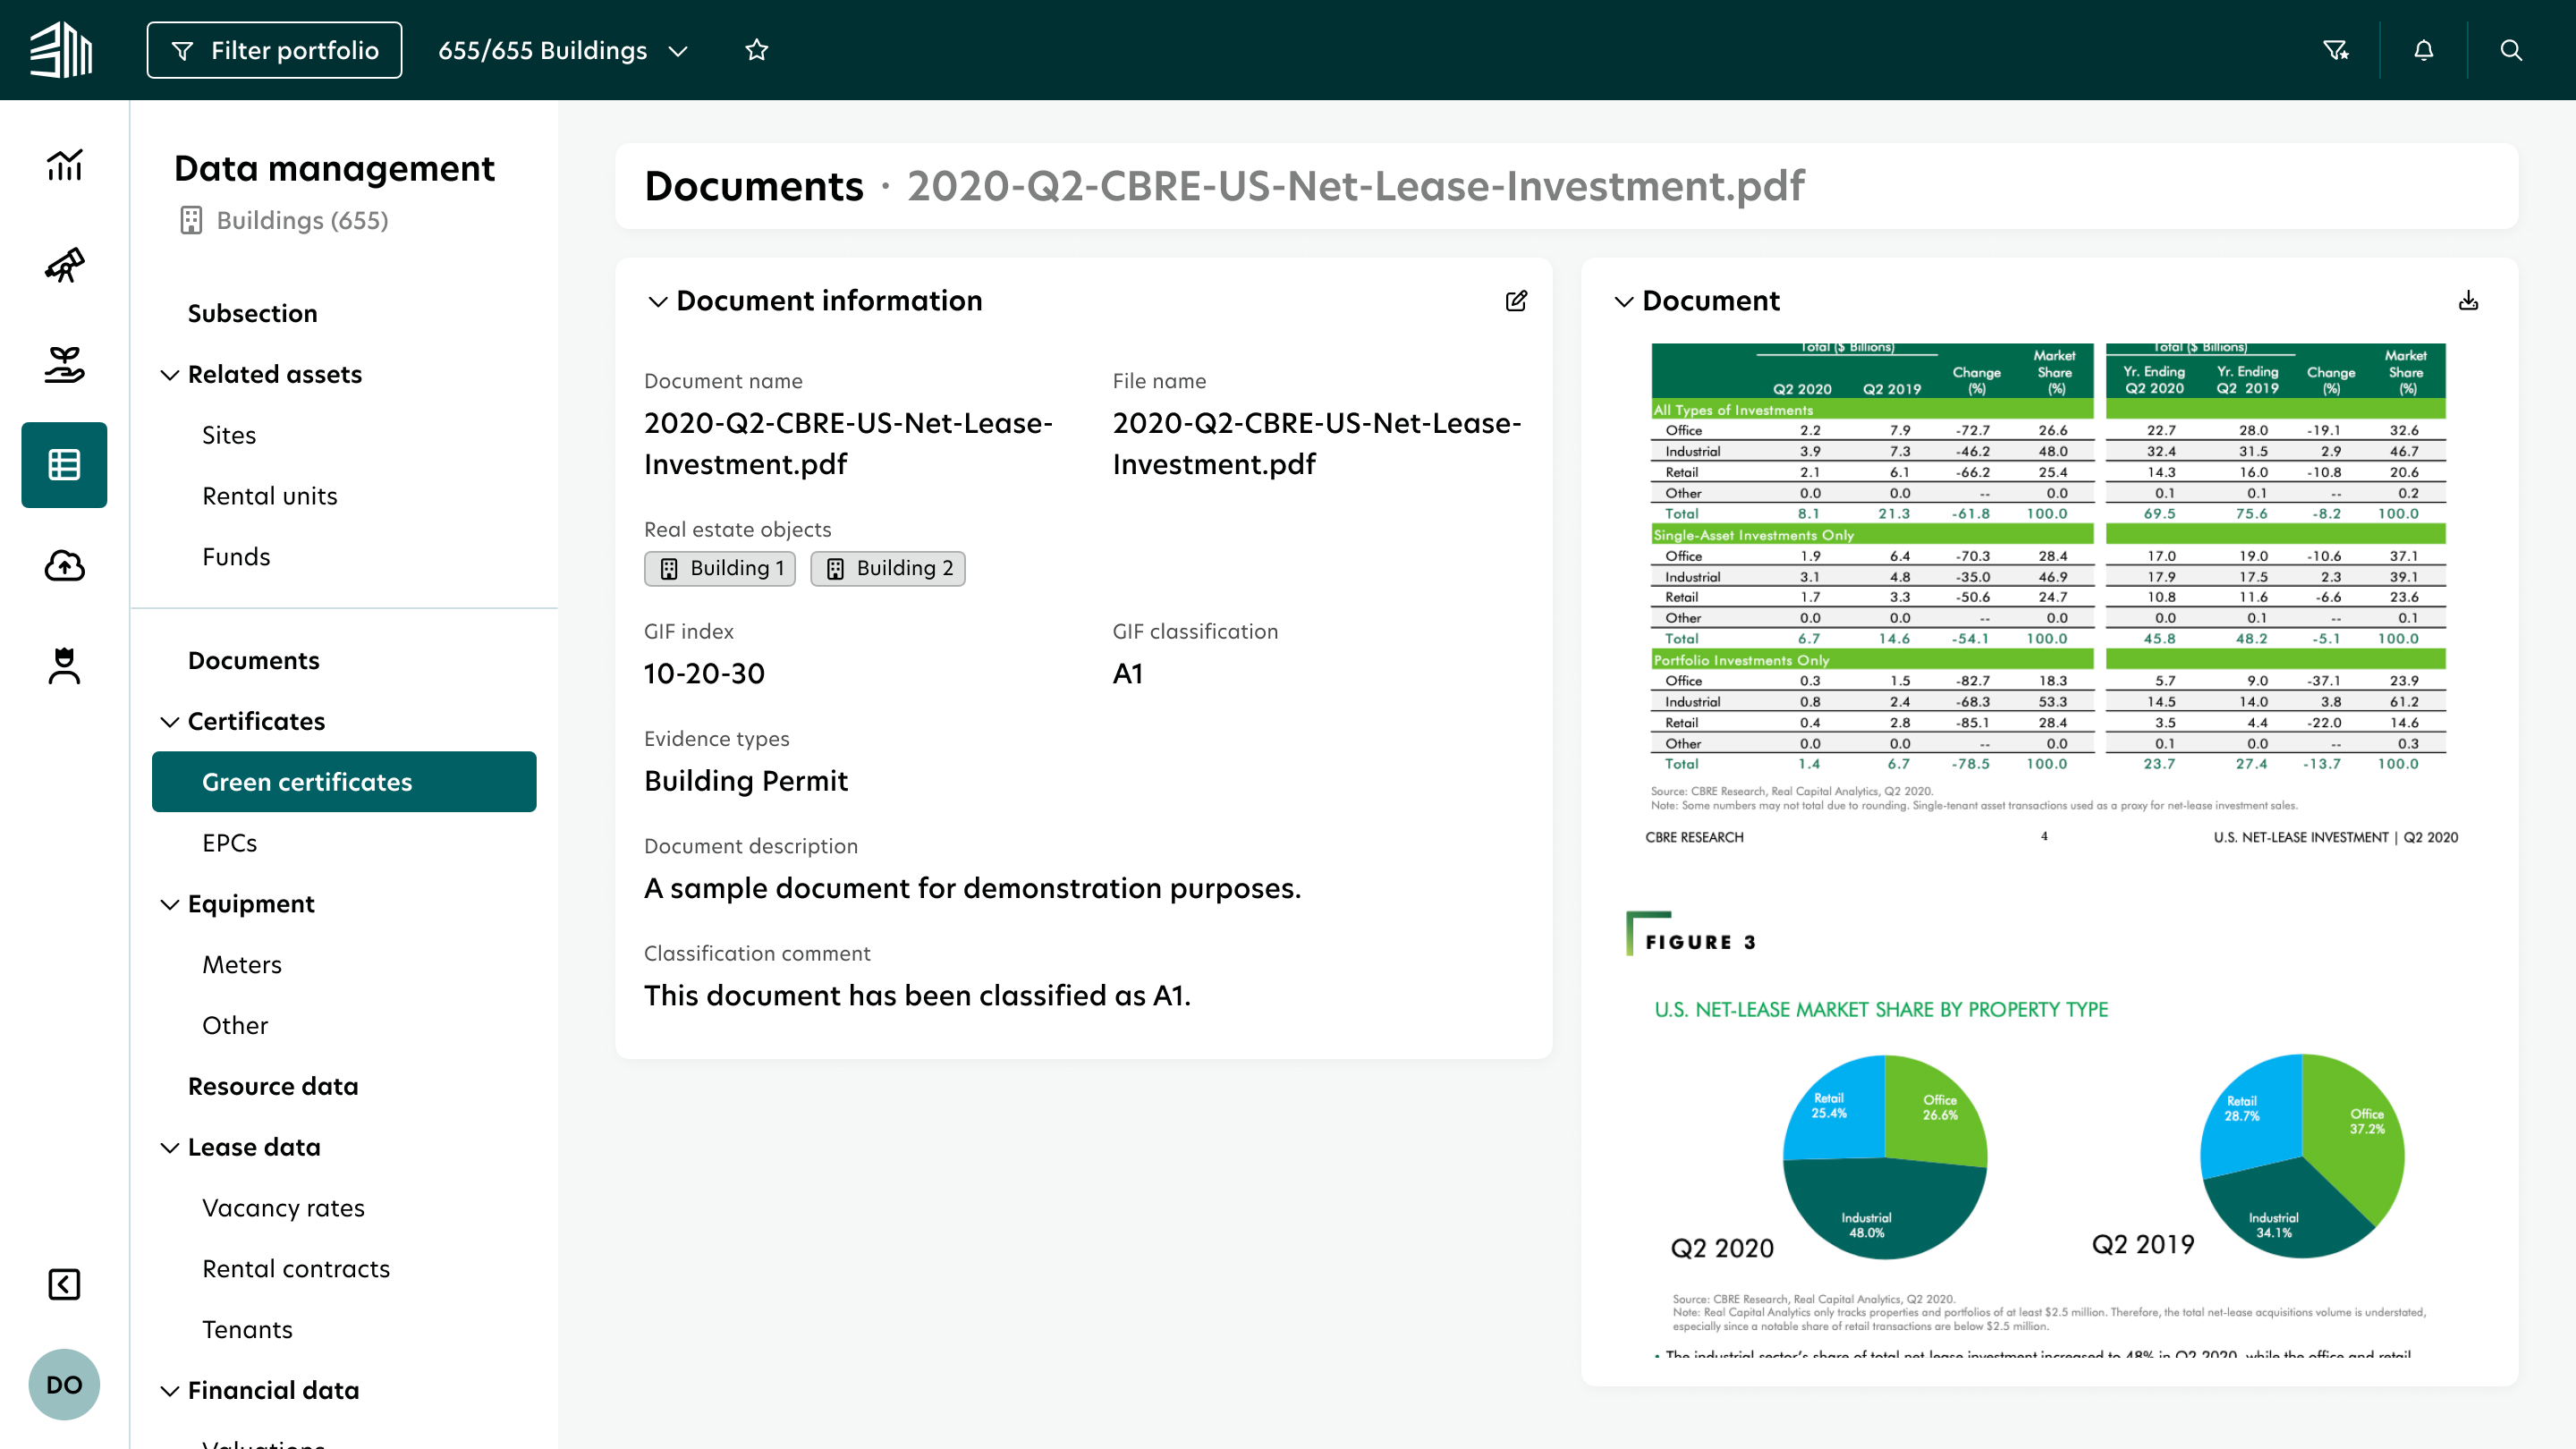This screenshot has height=1449, width=2576.
Task: Download the document with download icon
Action: pyautogui.click(x=2469, y=301)
